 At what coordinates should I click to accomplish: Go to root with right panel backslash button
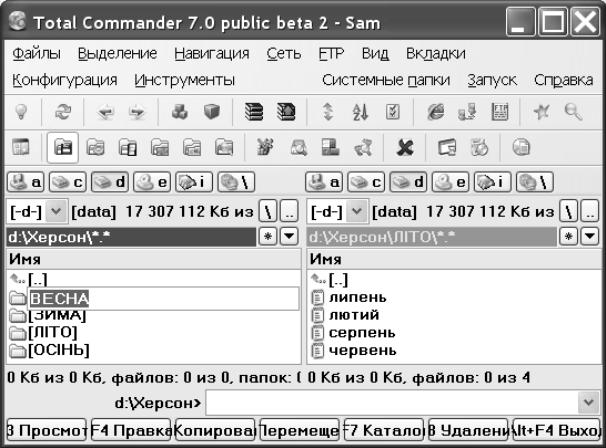click(x=569, y=211)
